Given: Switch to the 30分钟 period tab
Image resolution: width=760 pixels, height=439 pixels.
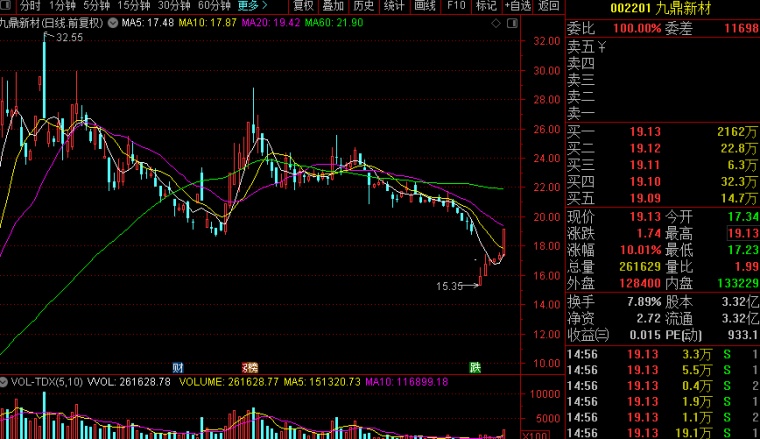Looking at the screenshot, I should click(x=174, y=6).
